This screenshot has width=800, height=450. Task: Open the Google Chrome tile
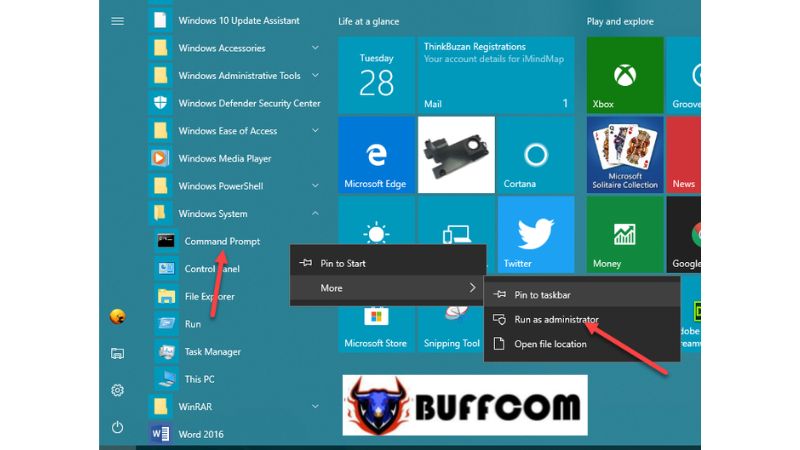tap(683, 234)
